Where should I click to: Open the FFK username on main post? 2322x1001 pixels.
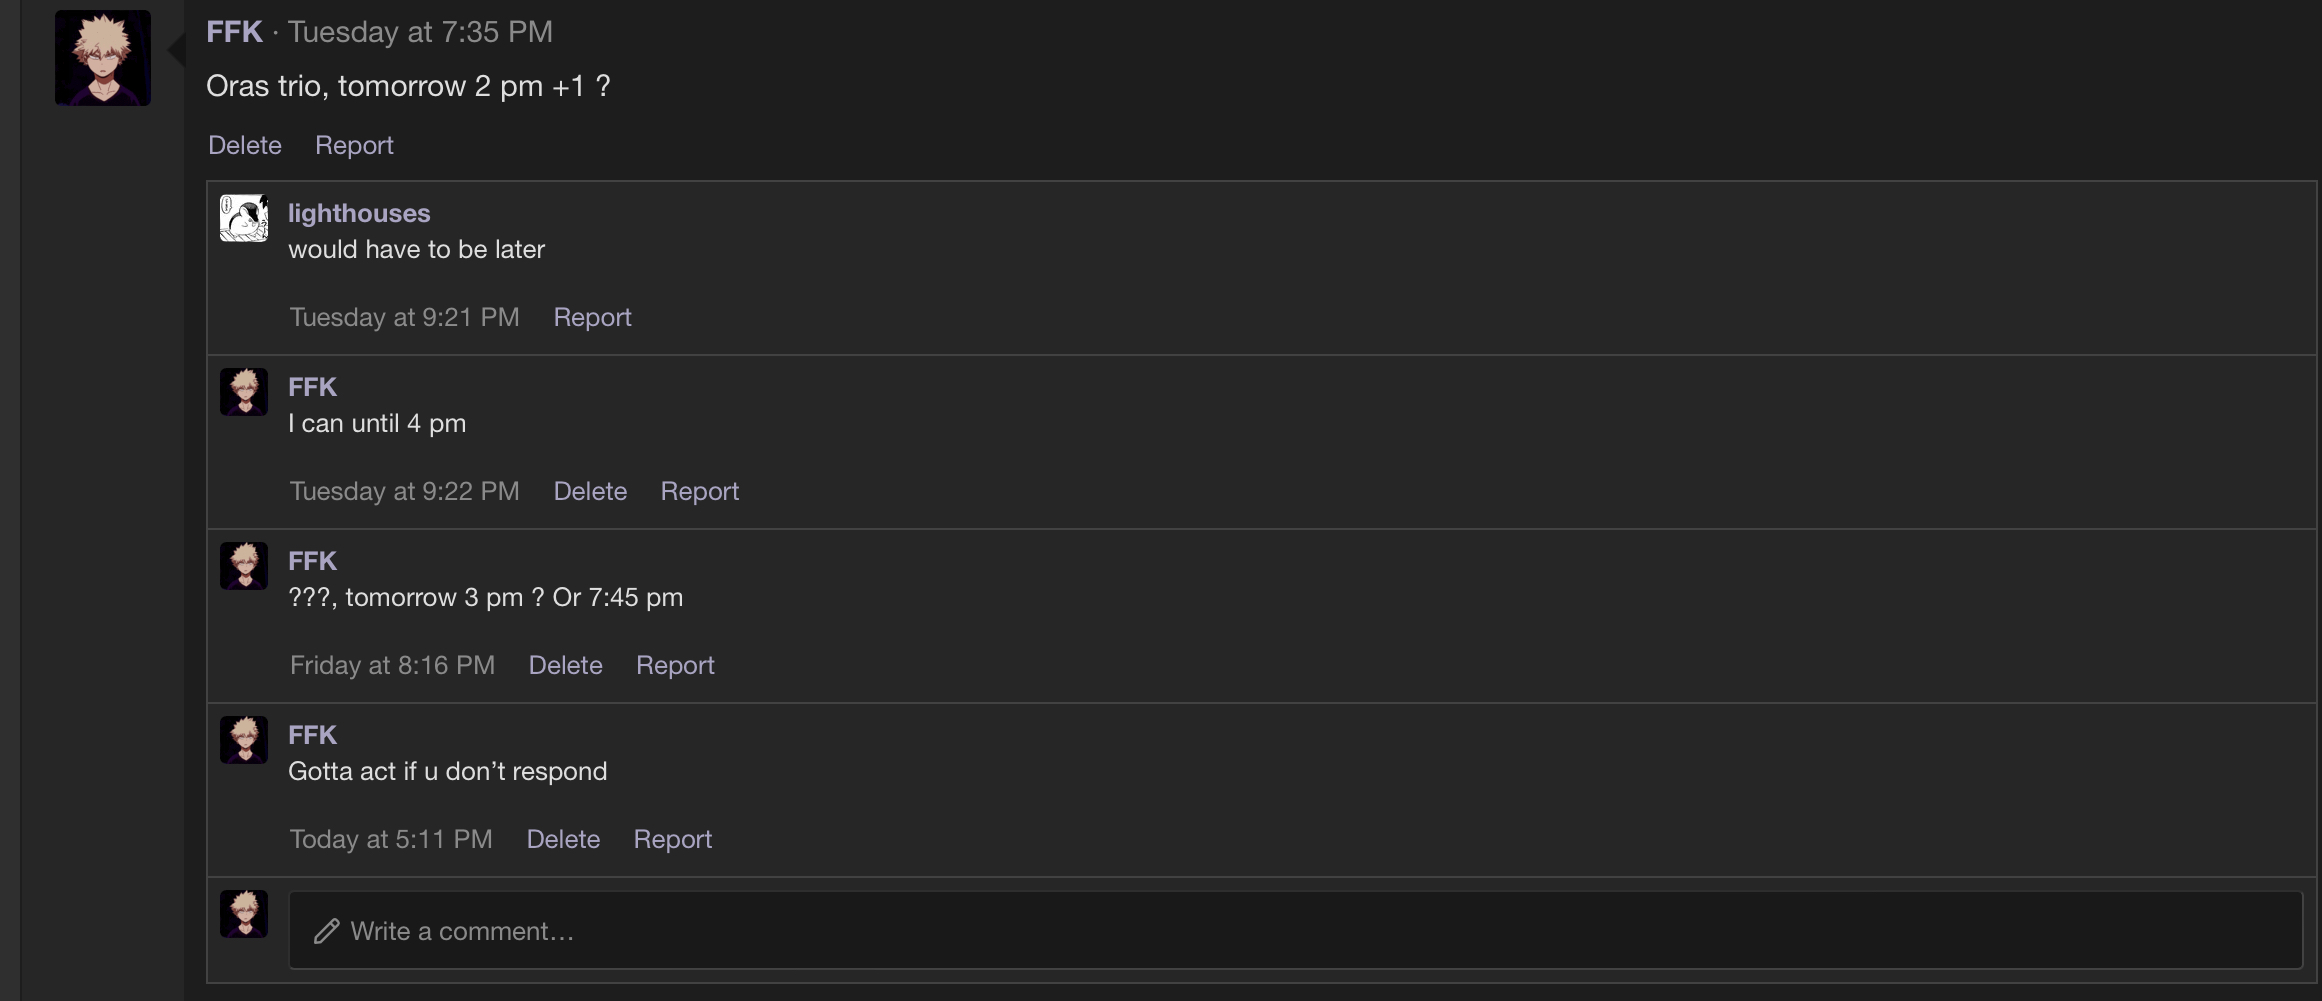tap(234, 32)
